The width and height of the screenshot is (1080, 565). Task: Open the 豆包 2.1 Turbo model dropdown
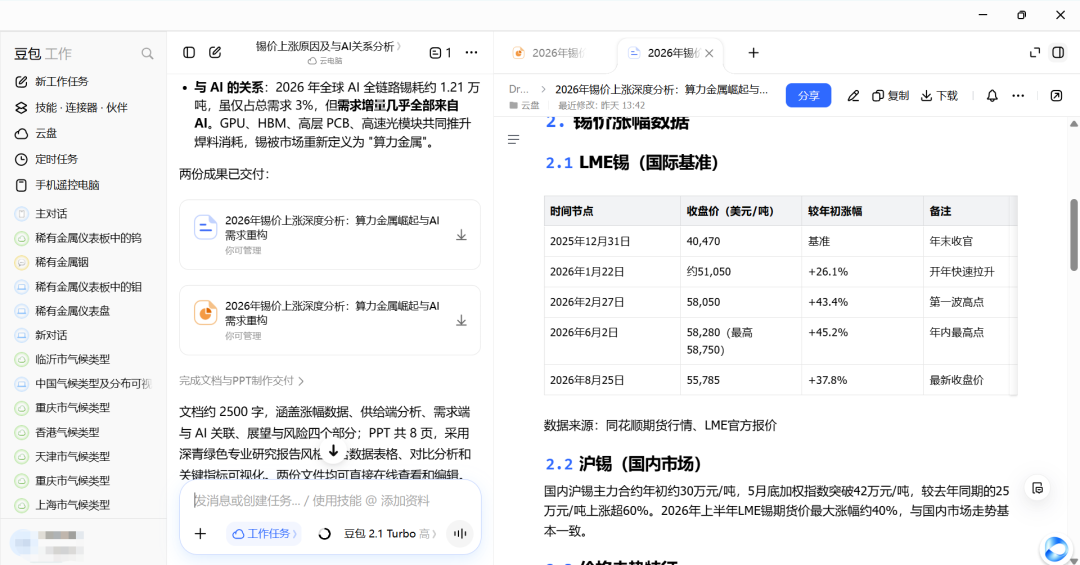coord(390,533)
